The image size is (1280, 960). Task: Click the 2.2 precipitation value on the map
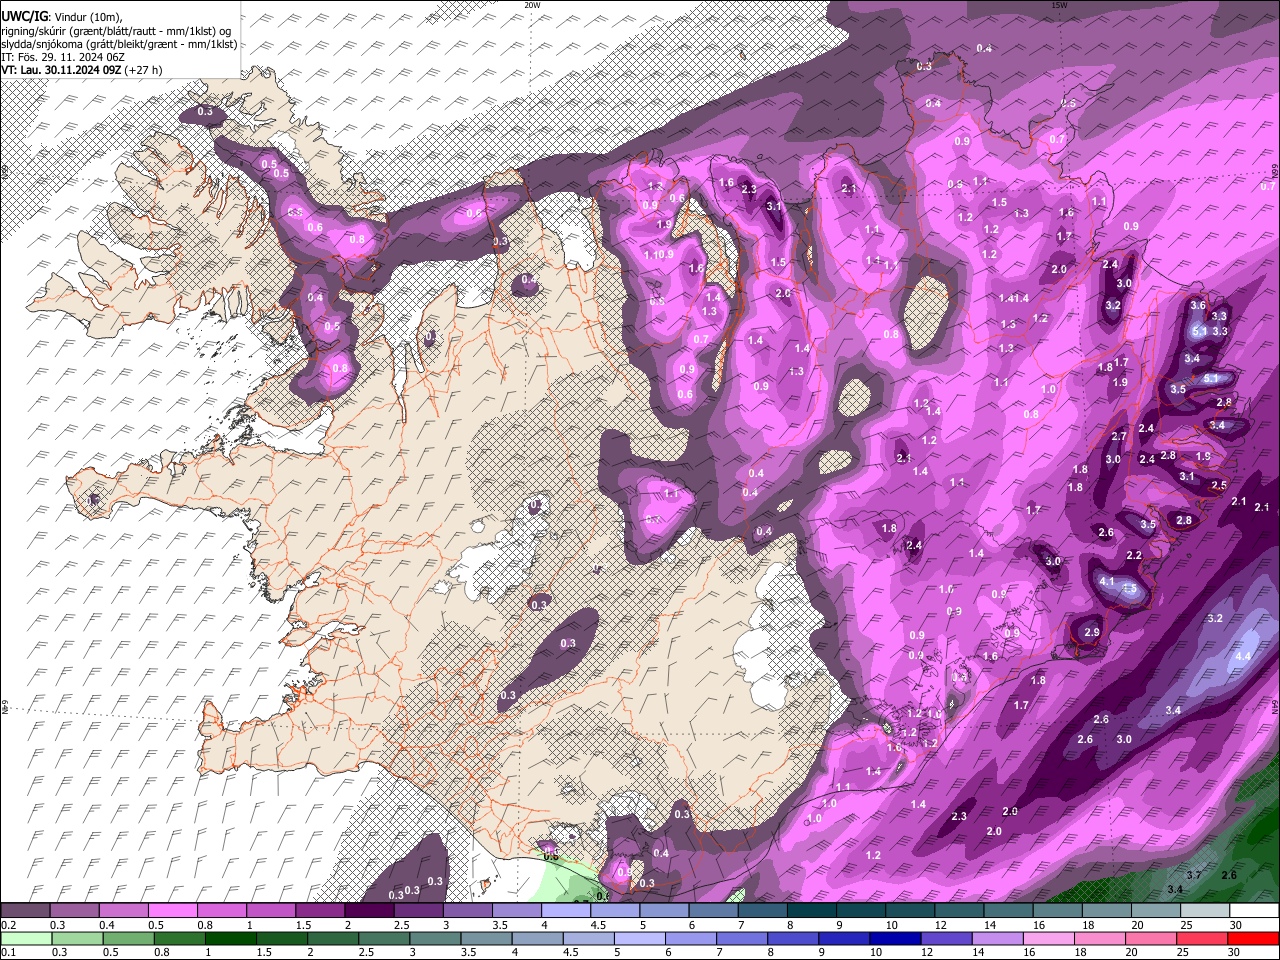(x=1134, y=555)
